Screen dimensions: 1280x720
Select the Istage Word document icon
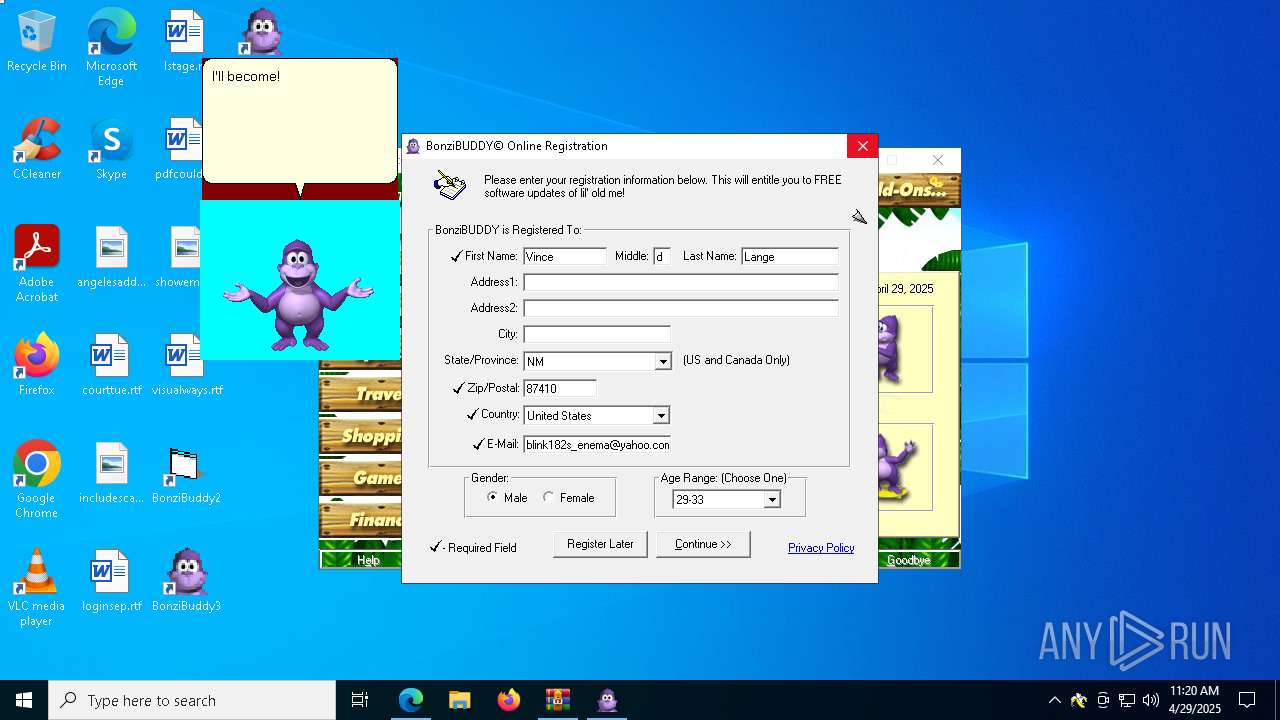pyautogui.click(x=183, y=41)
